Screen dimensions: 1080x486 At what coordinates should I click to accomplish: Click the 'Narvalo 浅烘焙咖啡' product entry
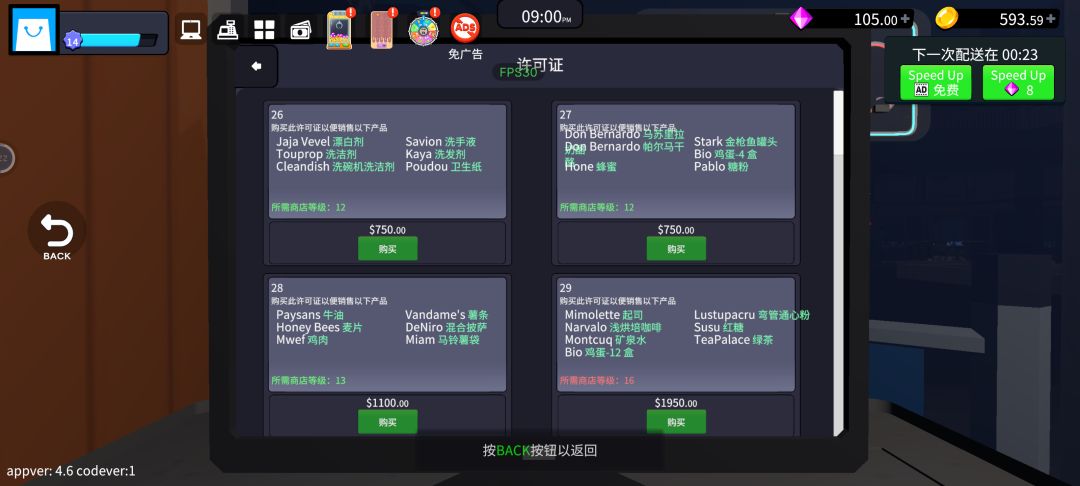click(x=613, y=328)
